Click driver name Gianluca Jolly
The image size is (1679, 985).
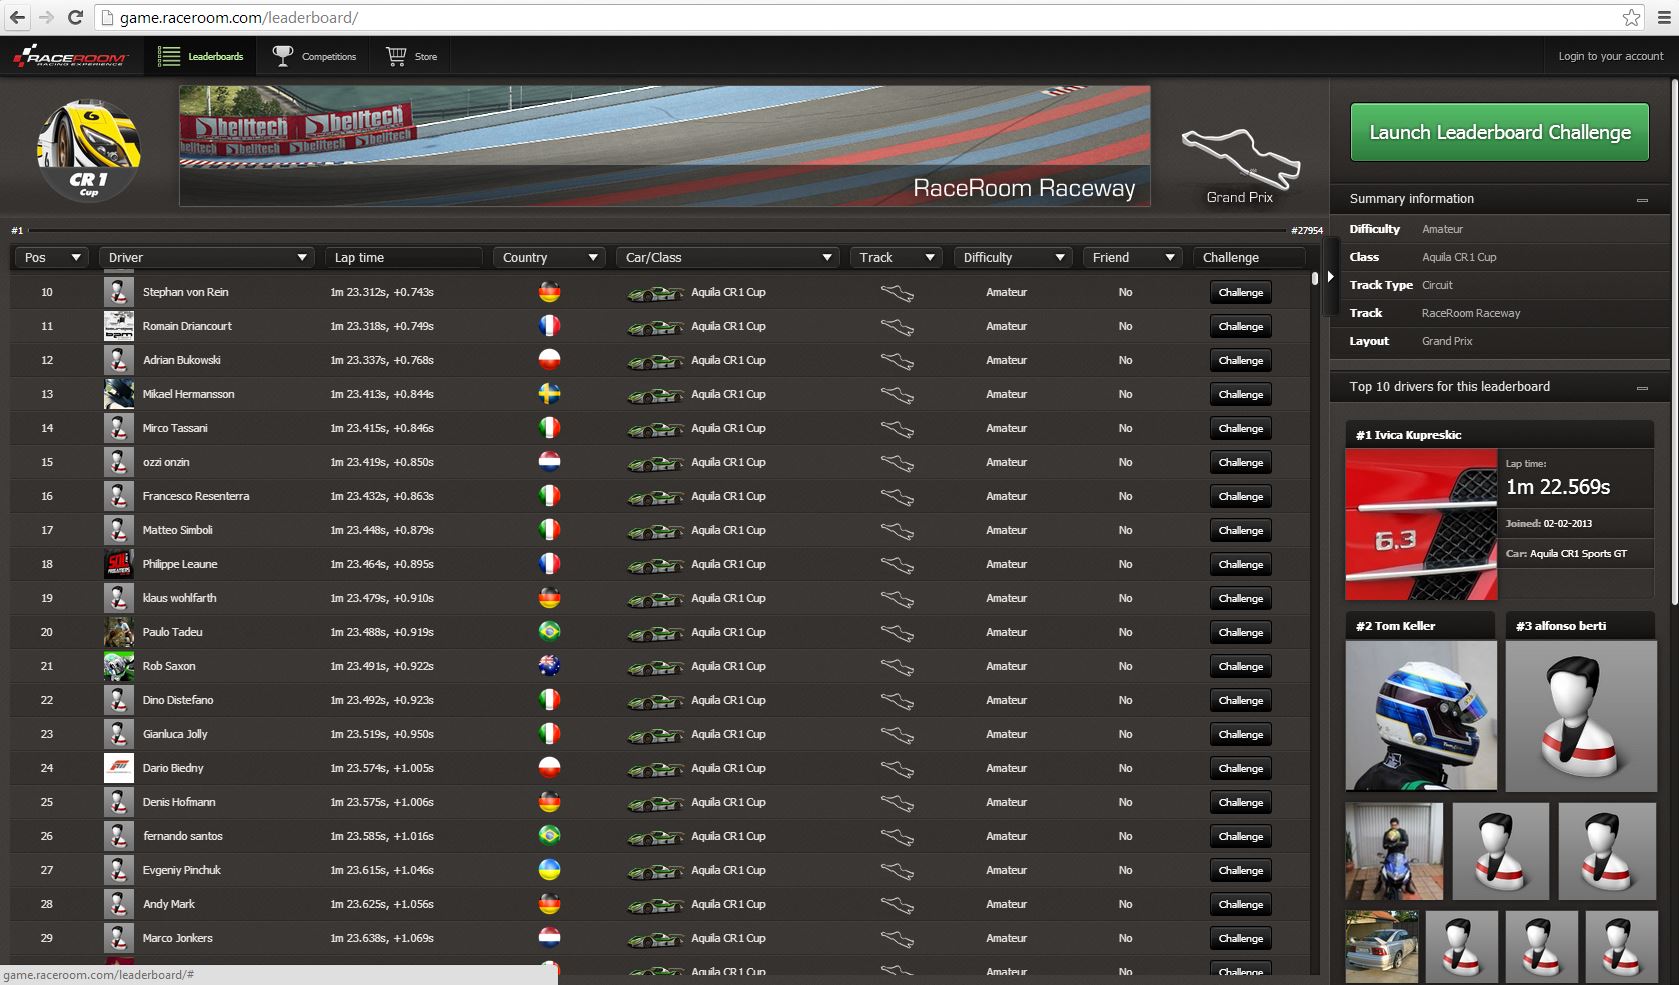[175, 734]
